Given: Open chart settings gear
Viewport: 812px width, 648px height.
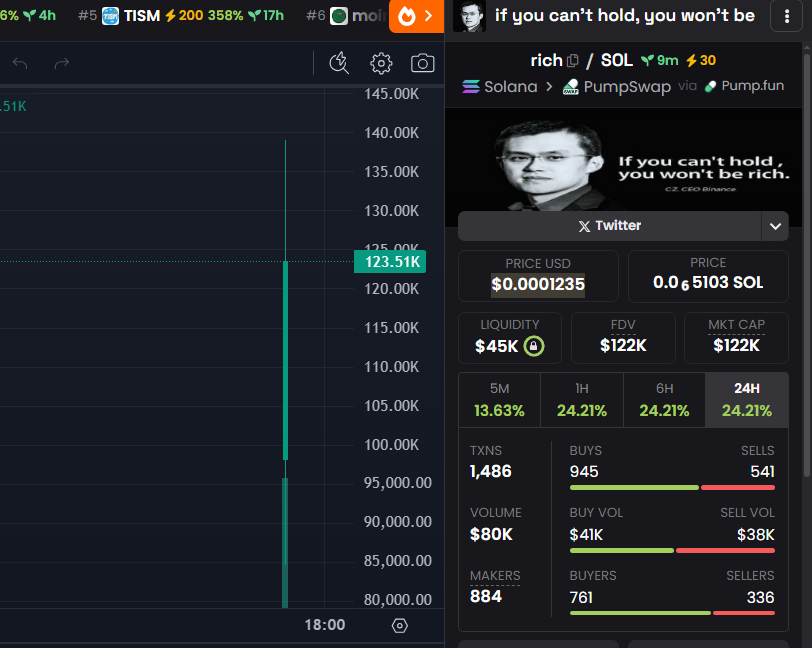Looking at the screenshot, I should [x=381, y=63].
